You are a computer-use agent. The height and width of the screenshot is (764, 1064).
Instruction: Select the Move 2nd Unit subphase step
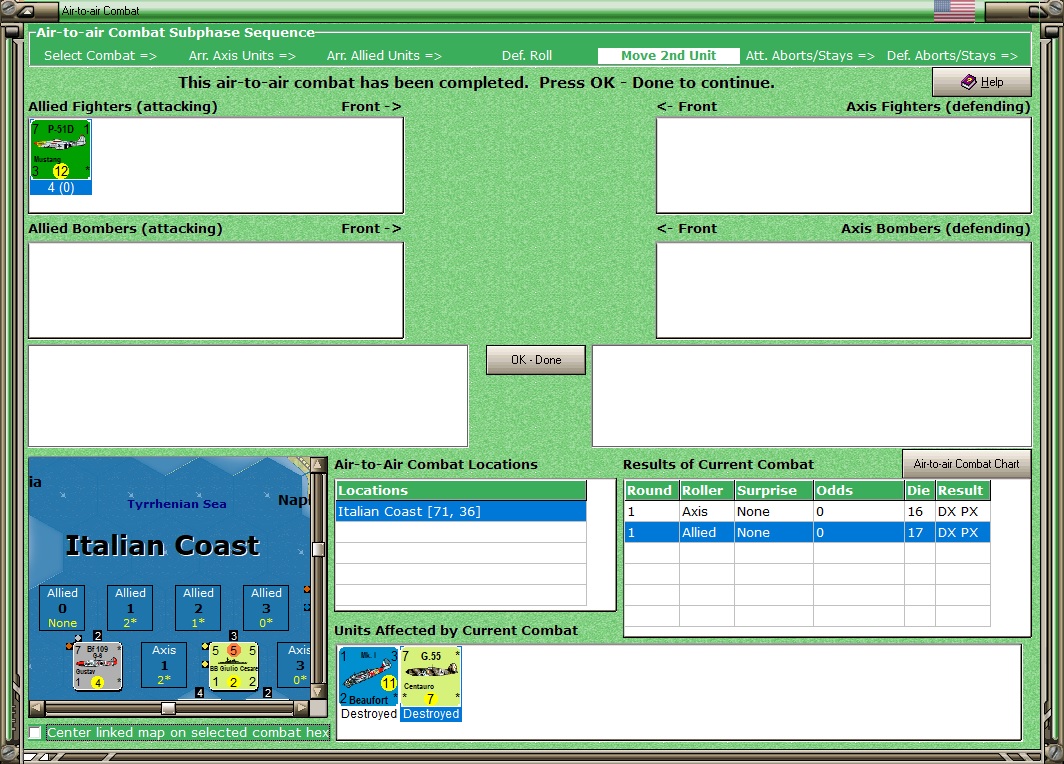click(668, 56)
